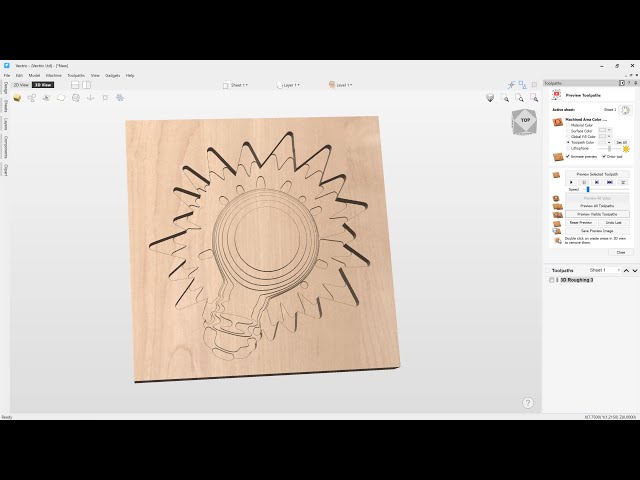Click Preview Visible Toolpaths button
The width and height of the screenshot is (640, 480).
(597, 214)
